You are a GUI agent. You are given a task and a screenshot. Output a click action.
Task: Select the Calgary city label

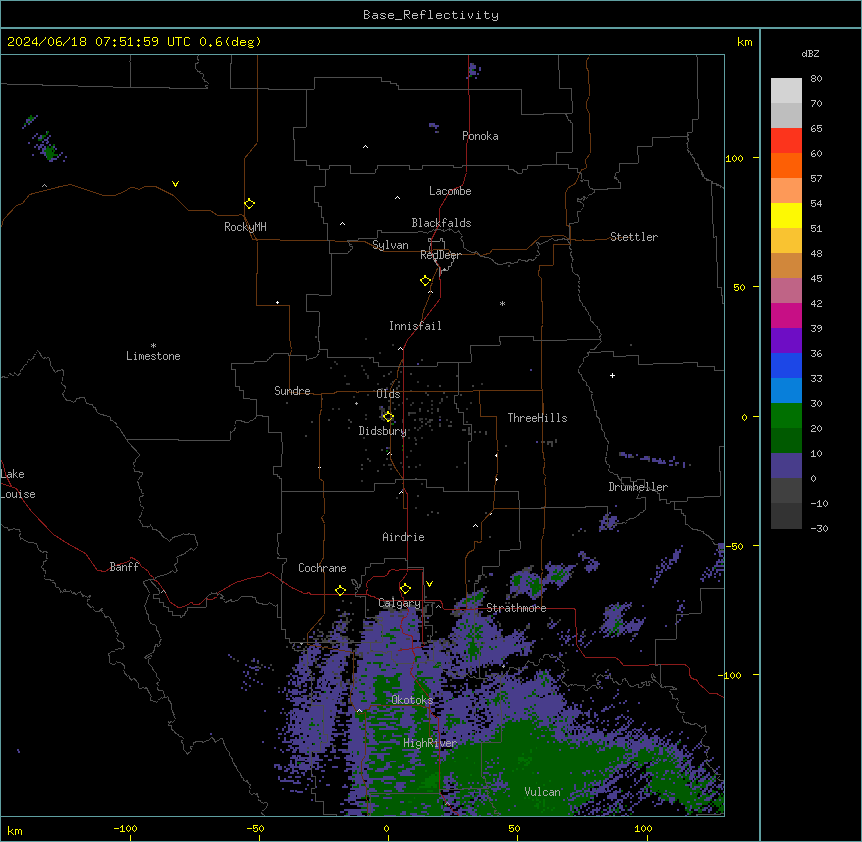(x=399, y=603)
